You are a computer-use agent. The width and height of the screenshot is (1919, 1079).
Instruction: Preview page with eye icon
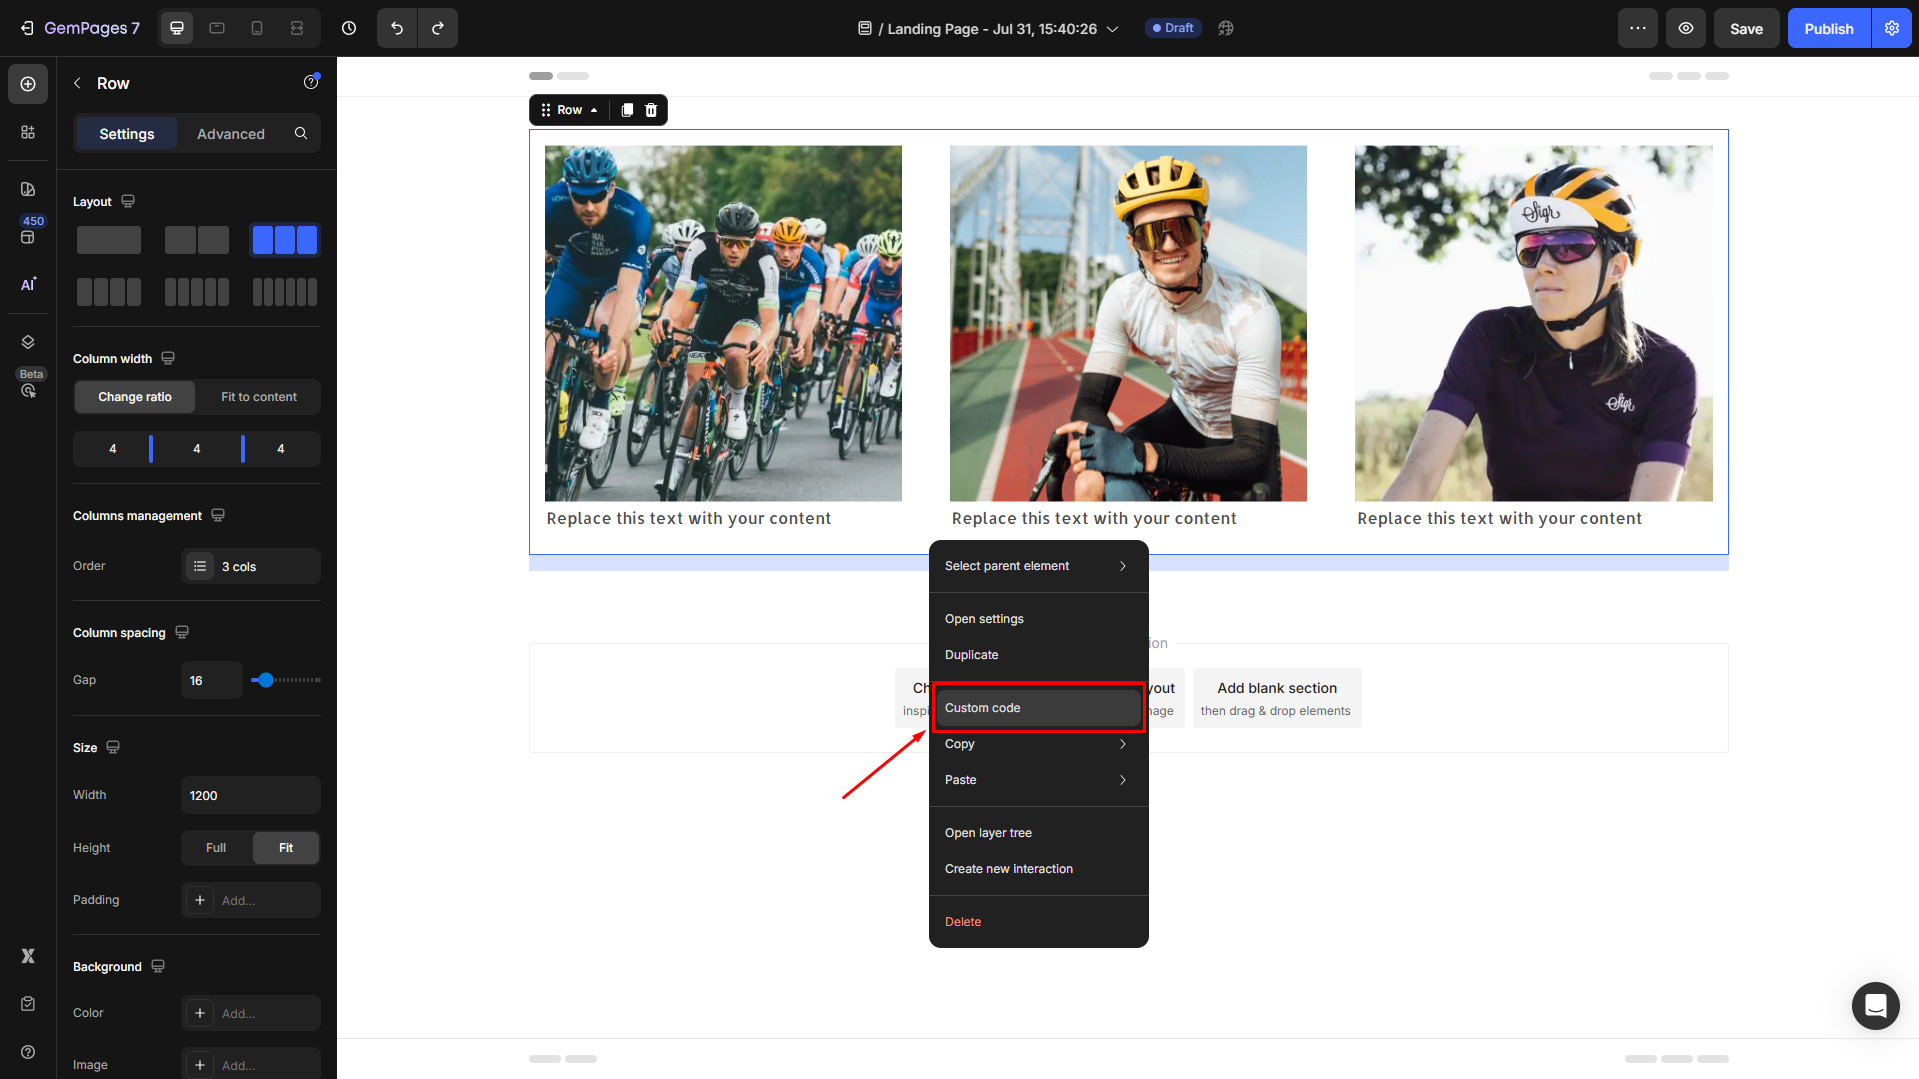[x=1685, y=28]
